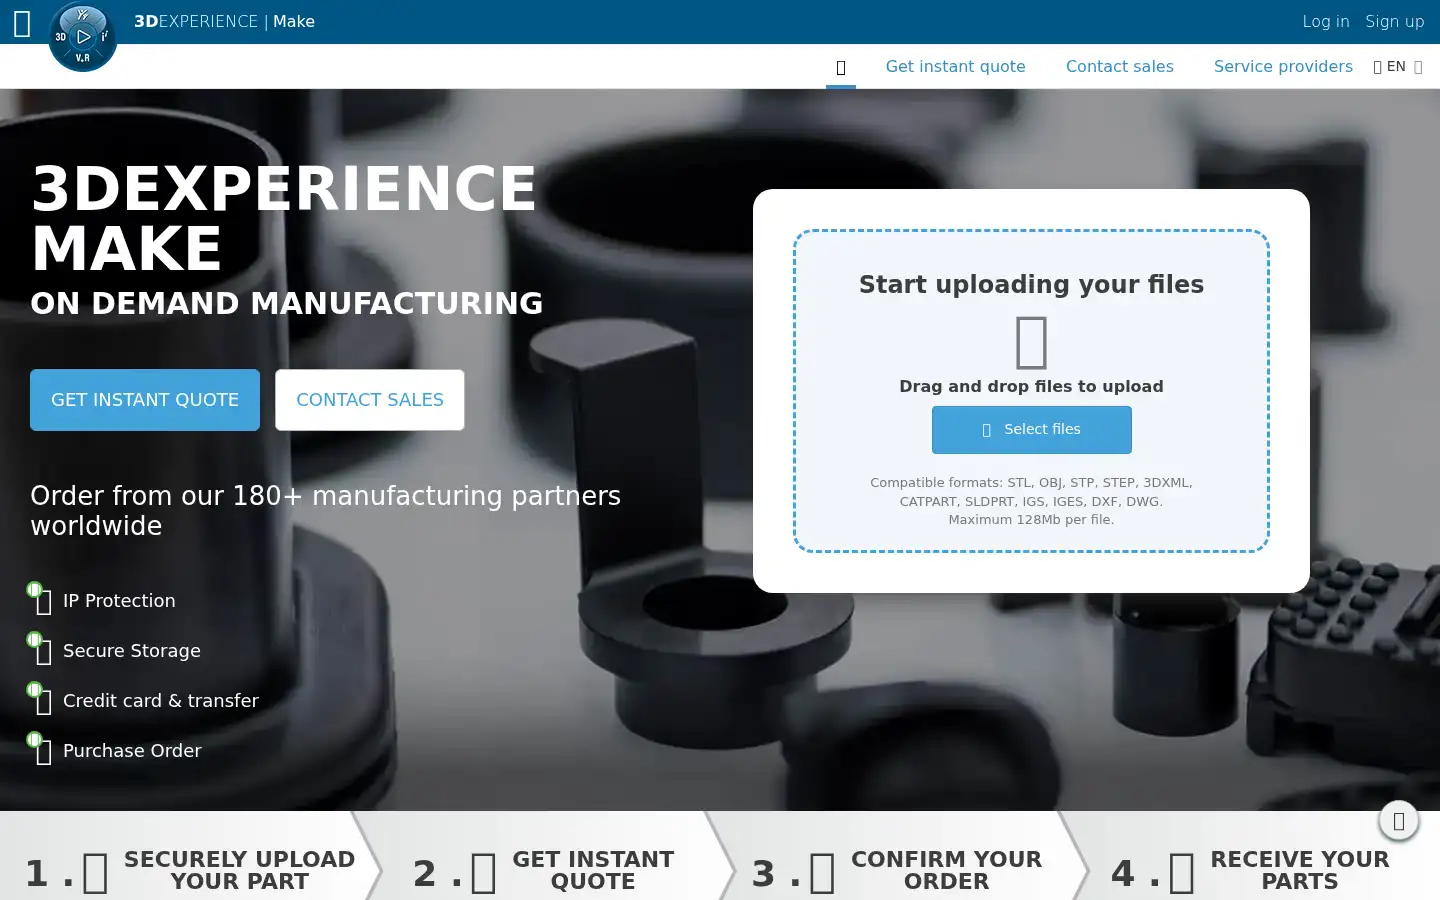Screen dimensions: 1440x900
Task: Click the step 3 confirm order icon
Action: (x=823, y=873)
